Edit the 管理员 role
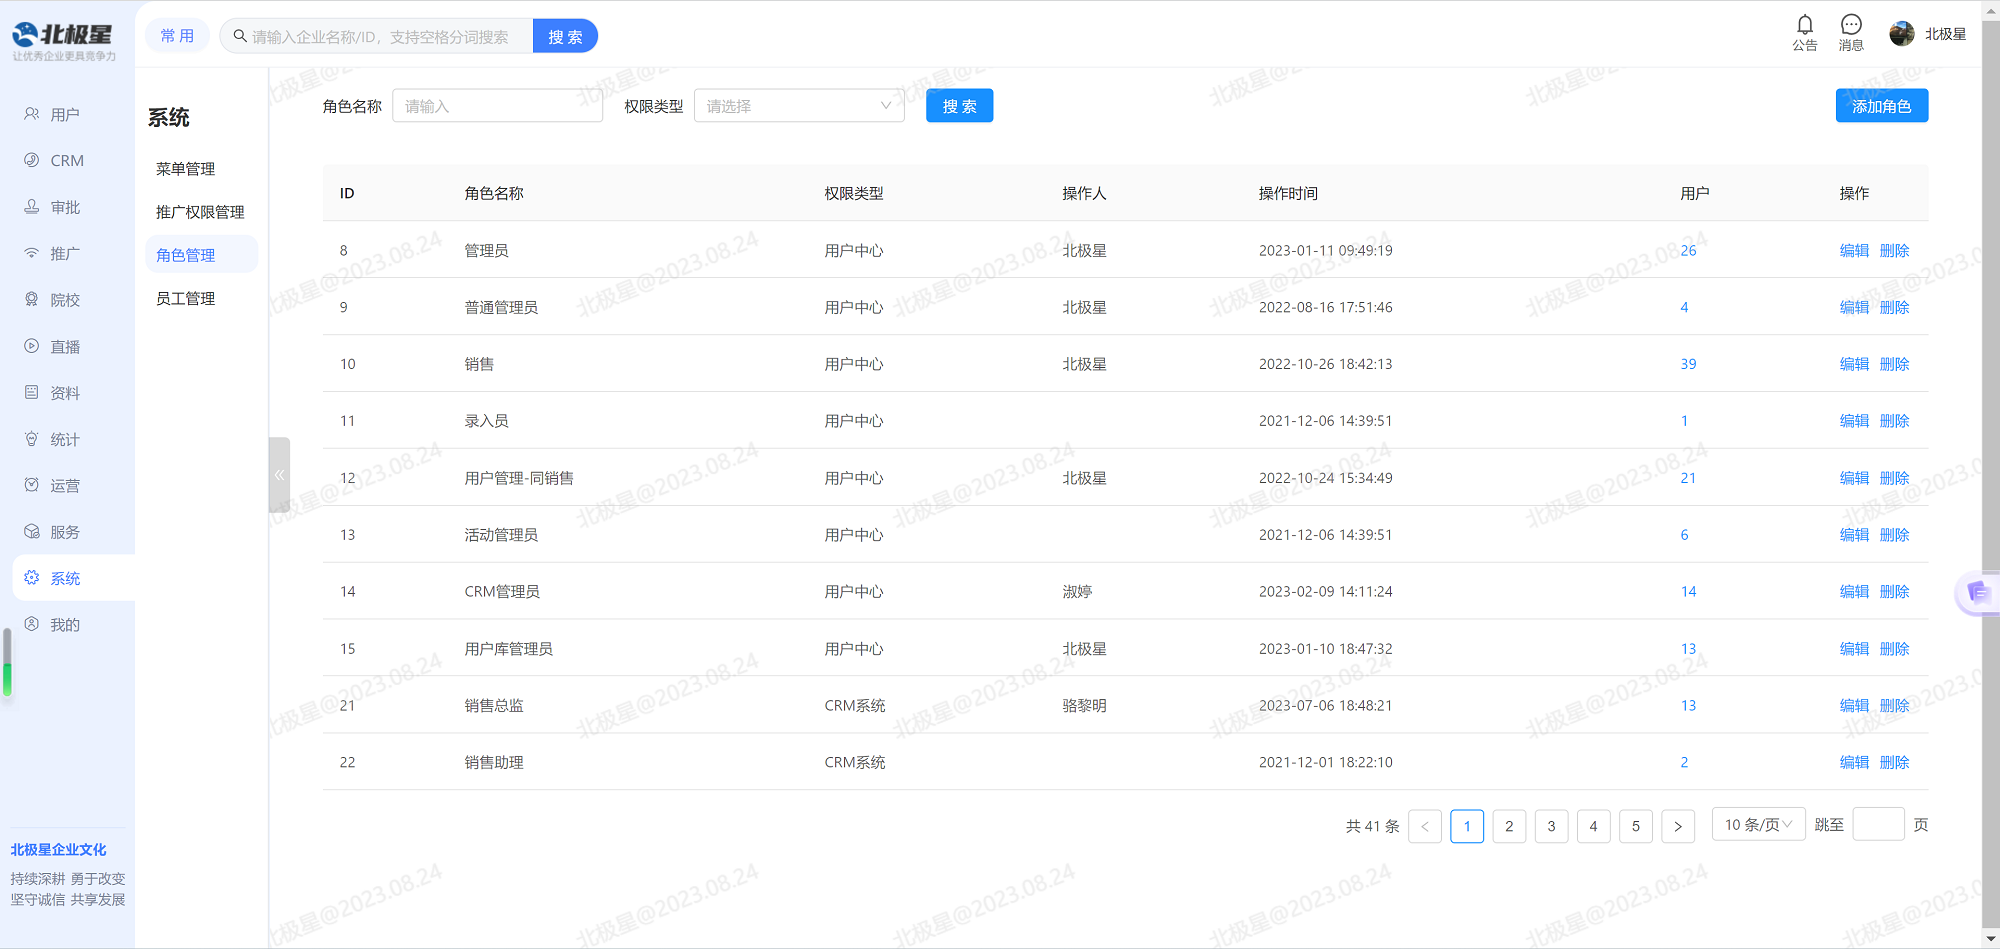This screenshot has height=949, width=2000. click(1854, 250)
